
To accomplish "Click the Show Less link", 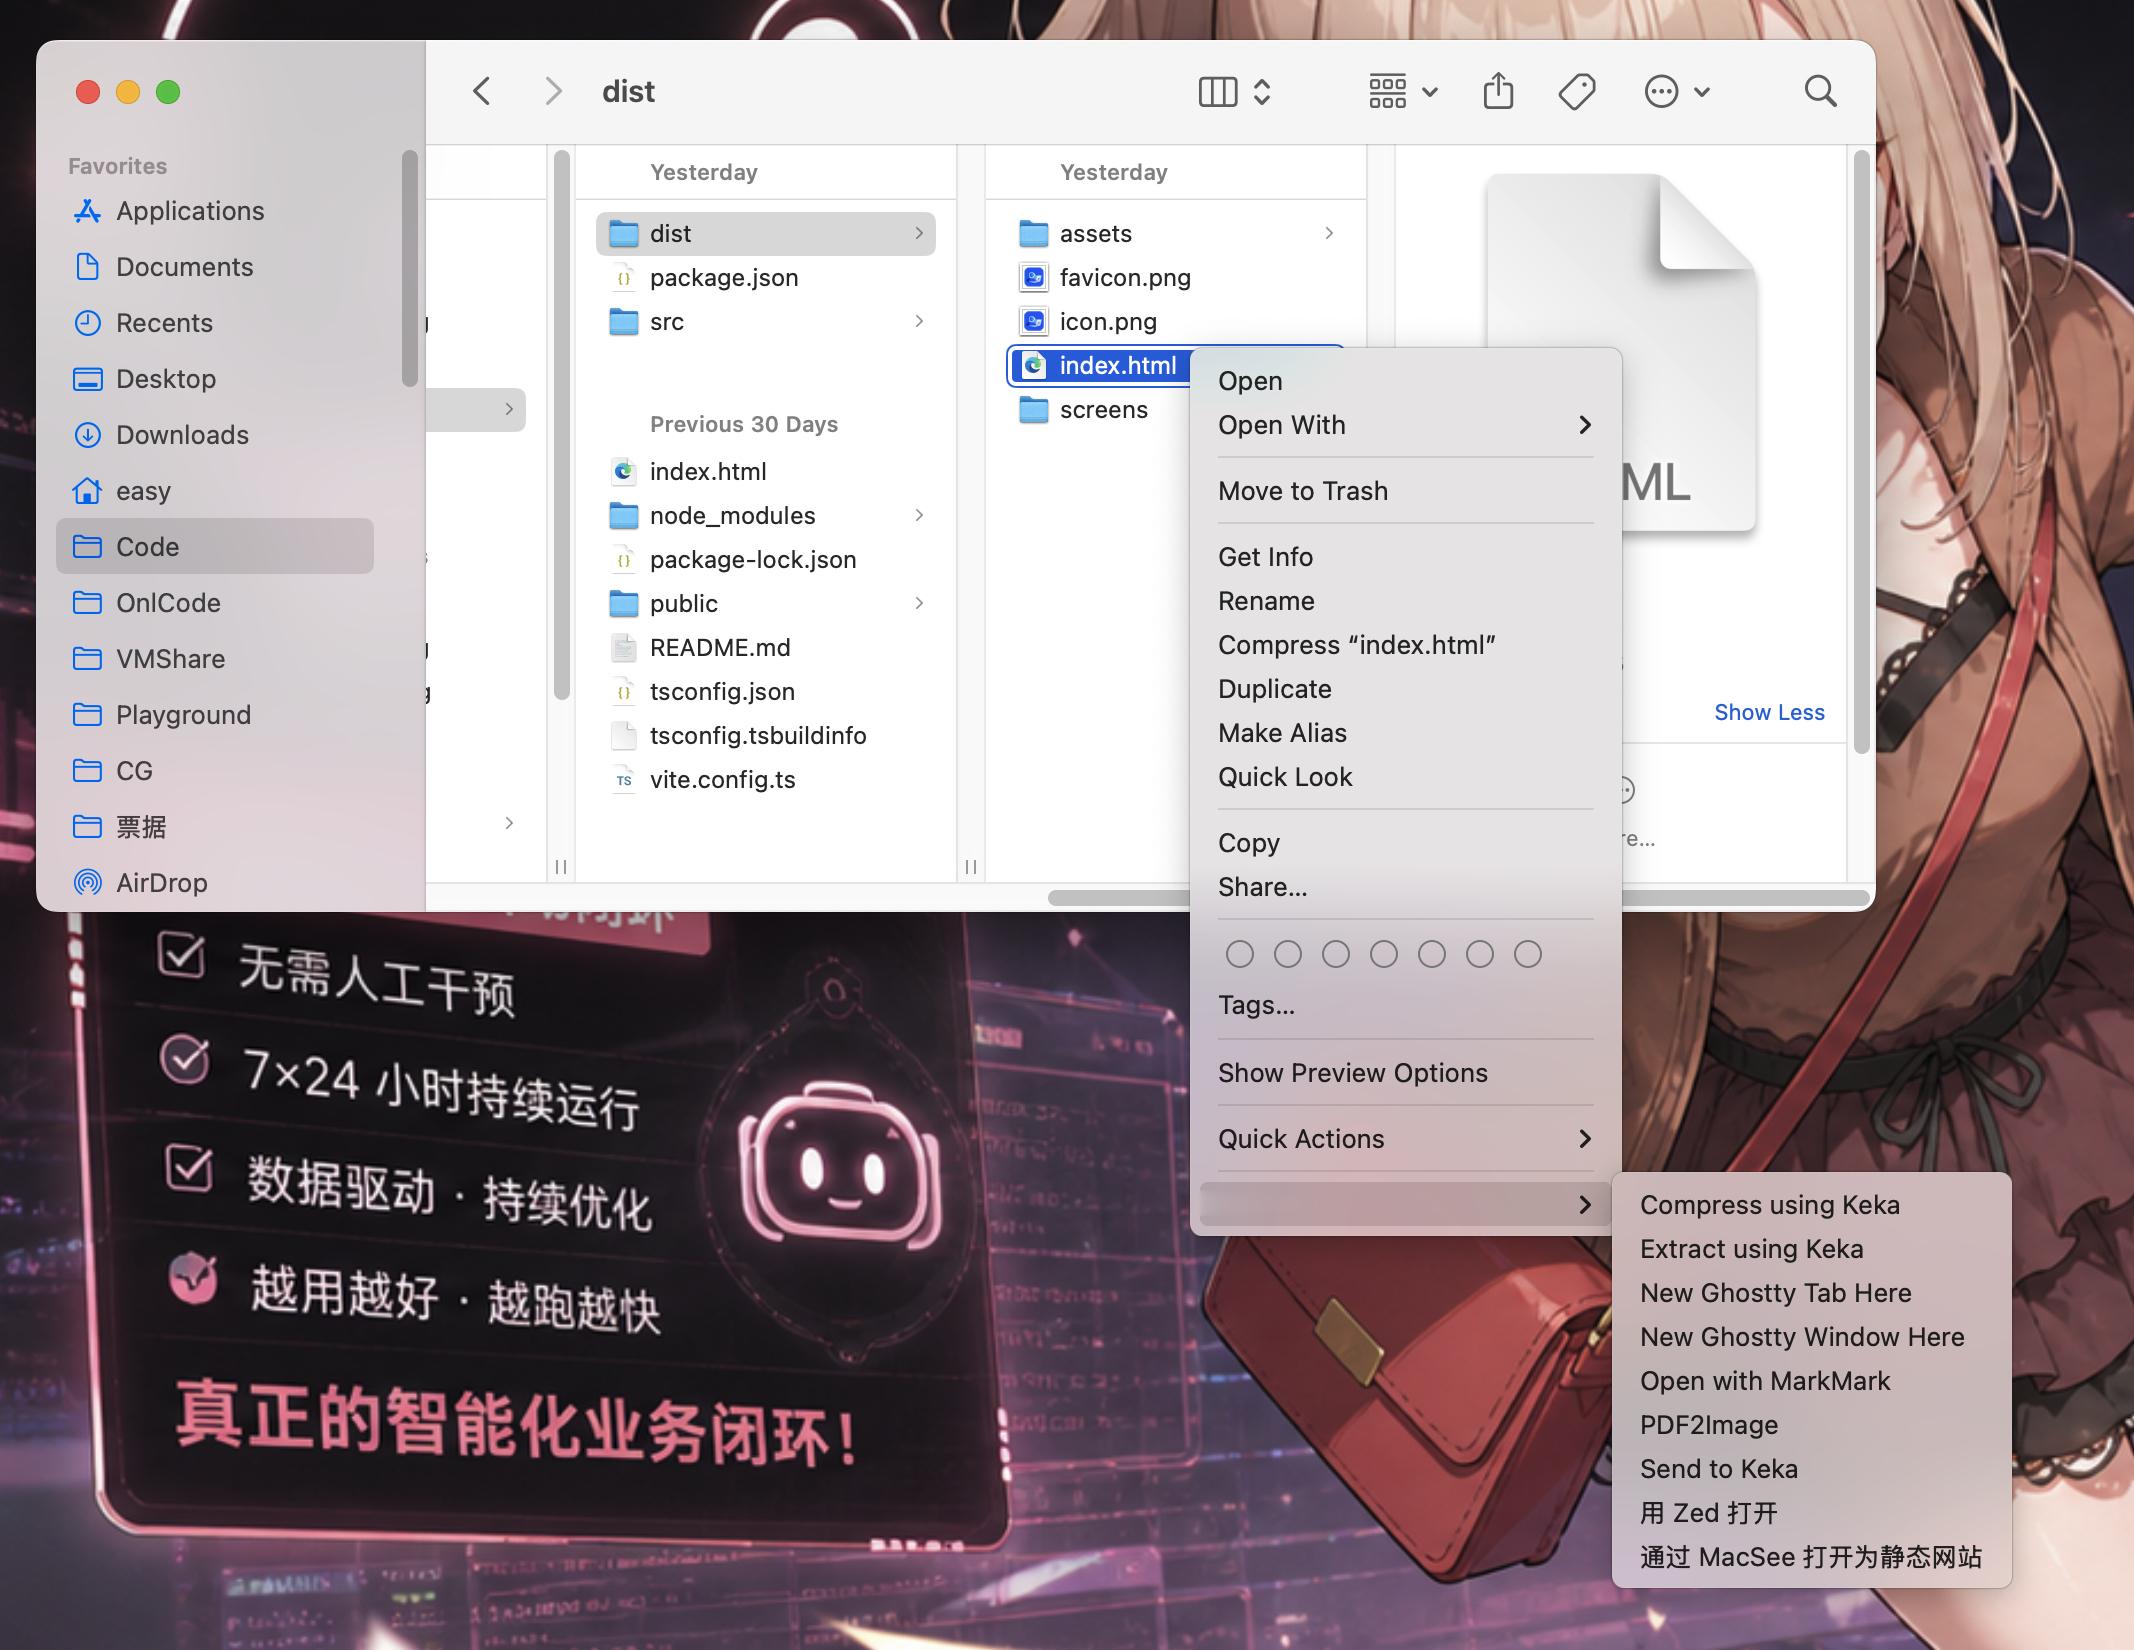I will pyautogui.click(x=1769, y=712).
